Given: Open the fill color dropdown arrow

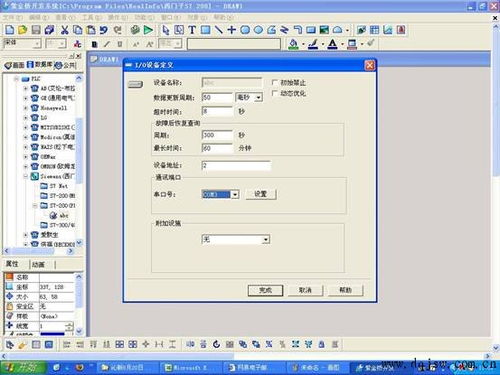Looking at the screenshot, I should tap(303, 44).
